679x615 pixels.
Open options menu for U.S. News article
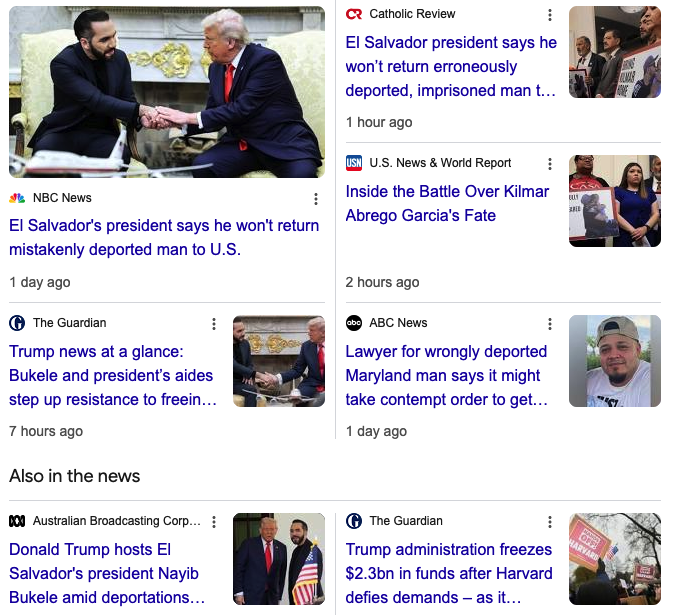[550, 164]
